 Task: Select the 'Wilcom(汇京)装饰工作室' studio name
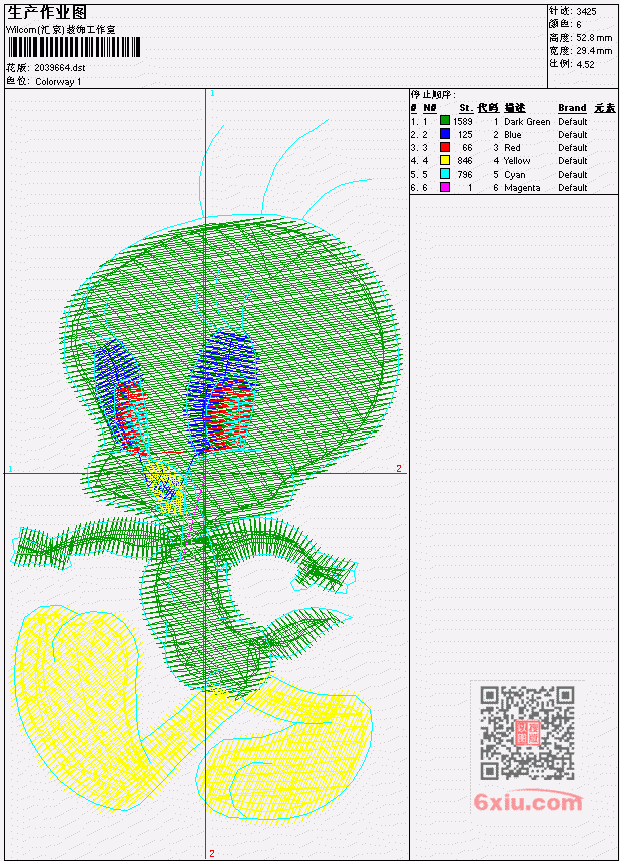pyautogui.click(x=60, y=30)
